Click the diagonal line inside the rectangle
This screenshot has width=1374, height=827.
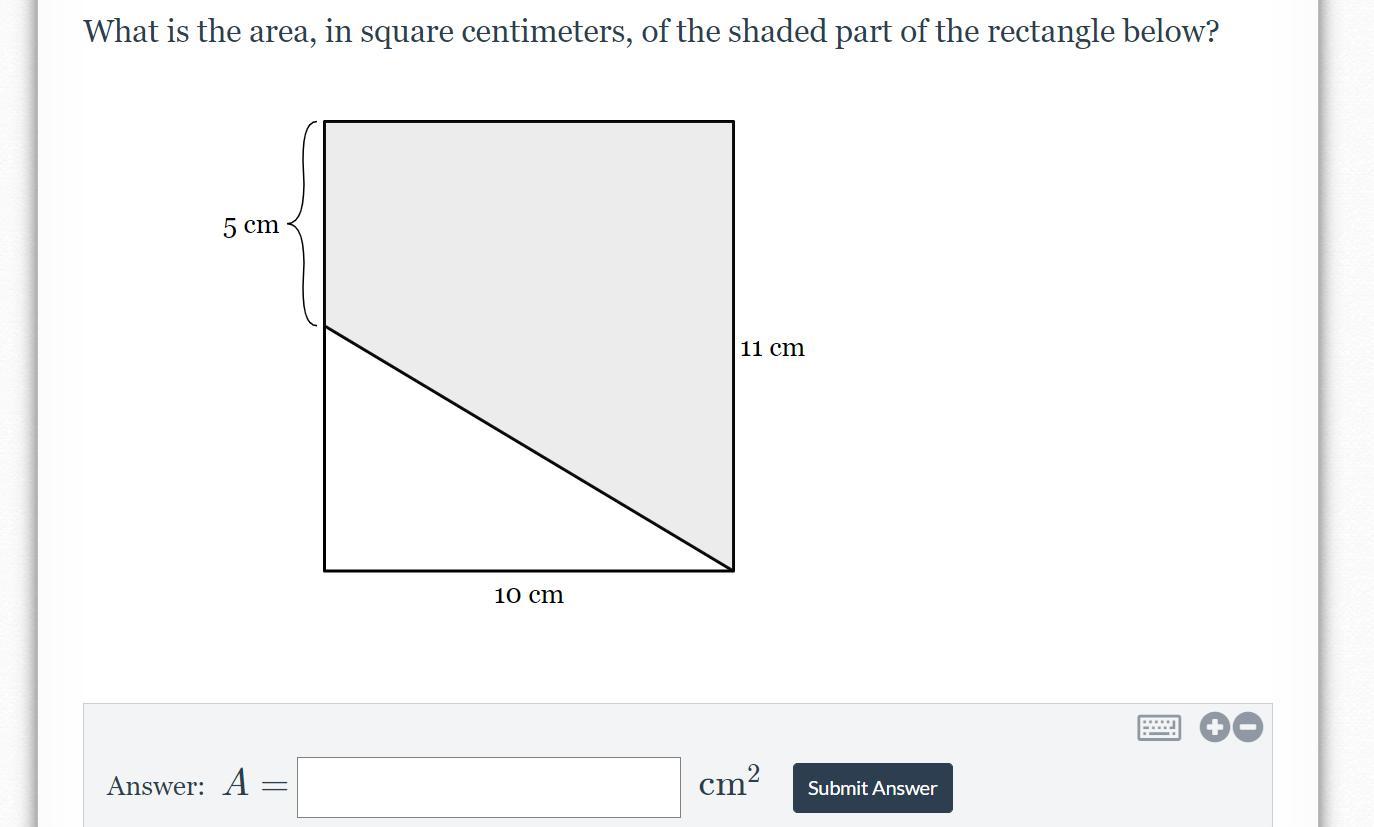529,448
